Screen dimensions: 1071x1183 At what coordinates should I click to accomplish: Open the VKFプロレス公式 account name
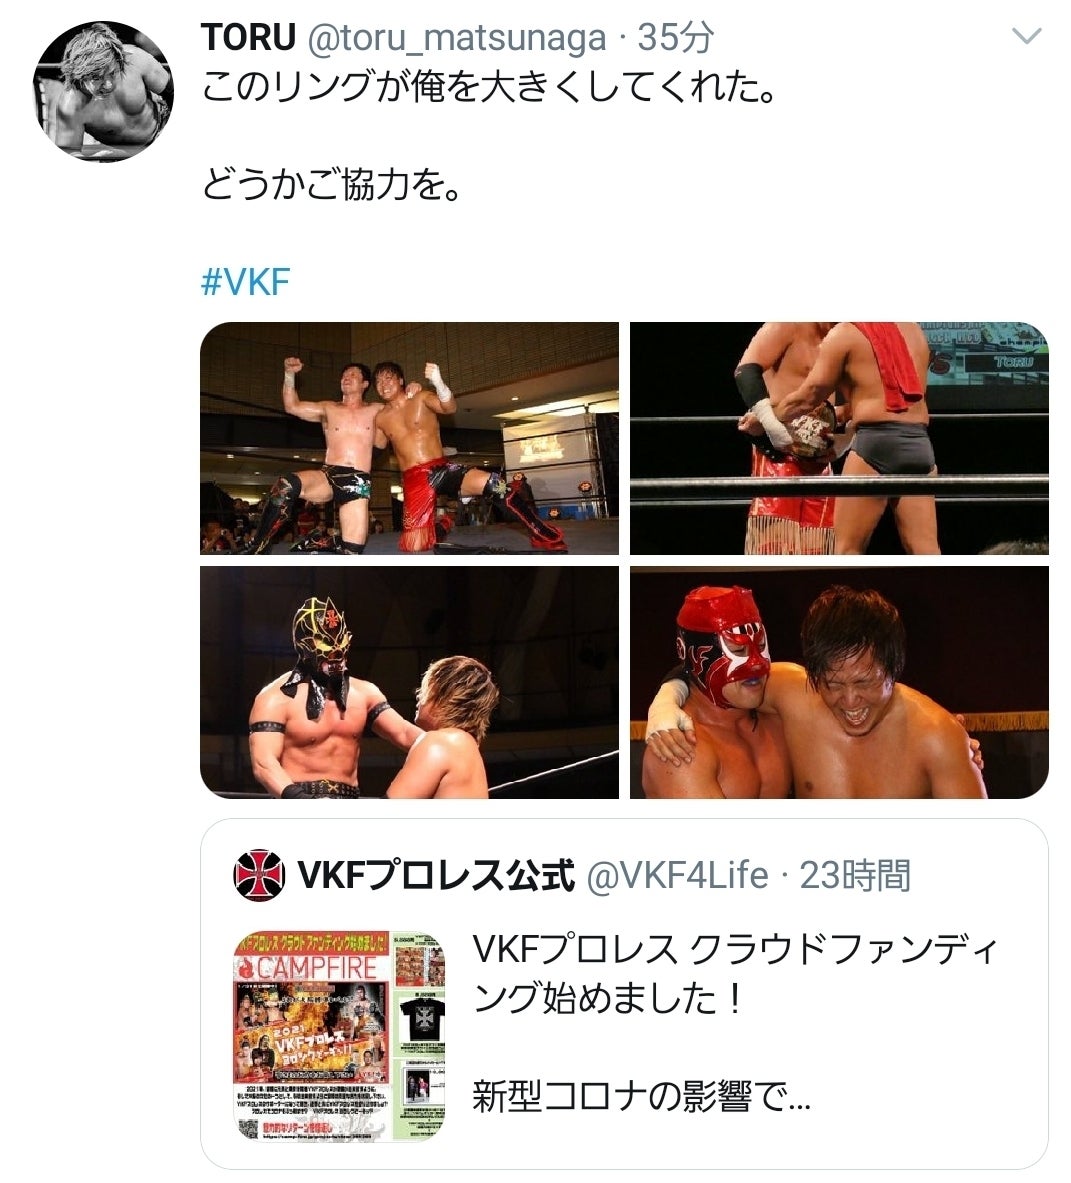click(436, 876)
